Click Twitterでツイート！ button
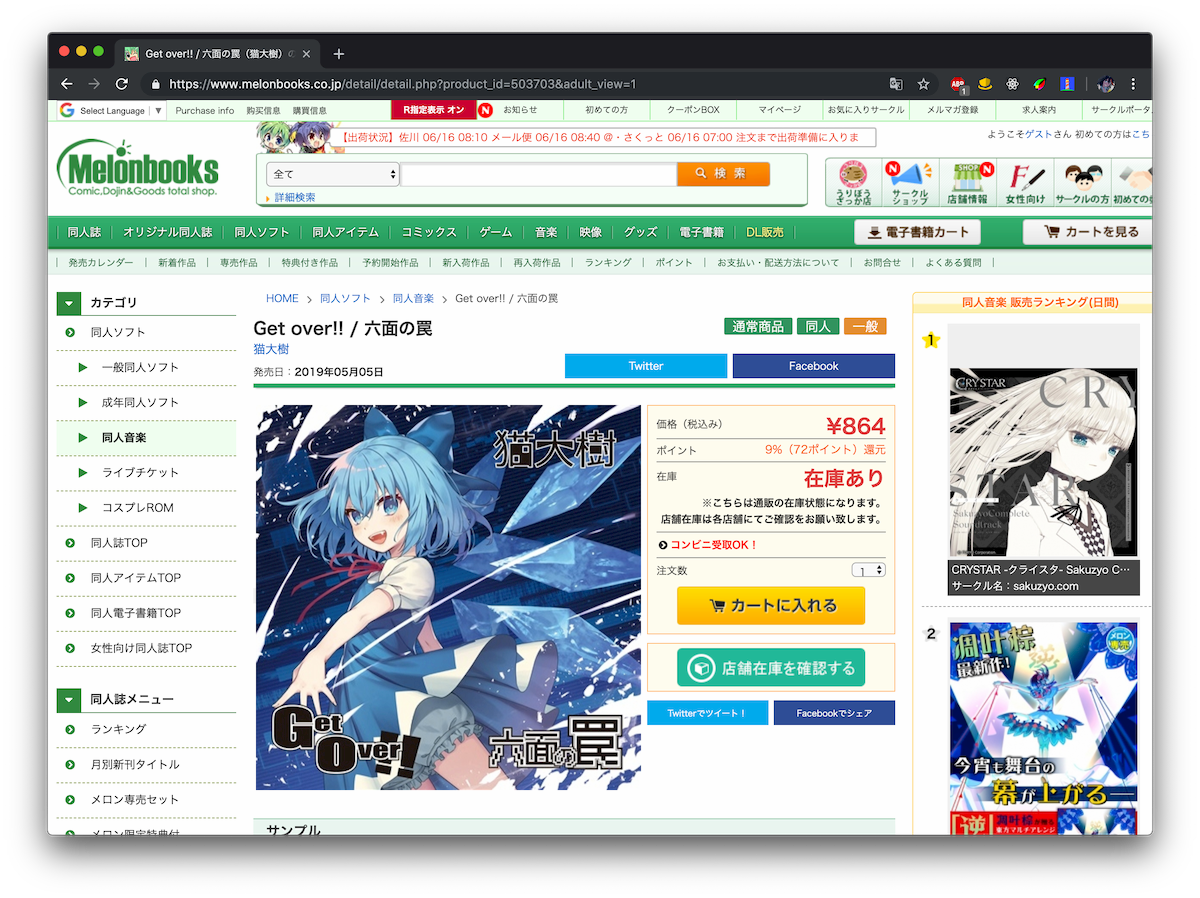1200x898 pixels. click(x=707, y=713)
